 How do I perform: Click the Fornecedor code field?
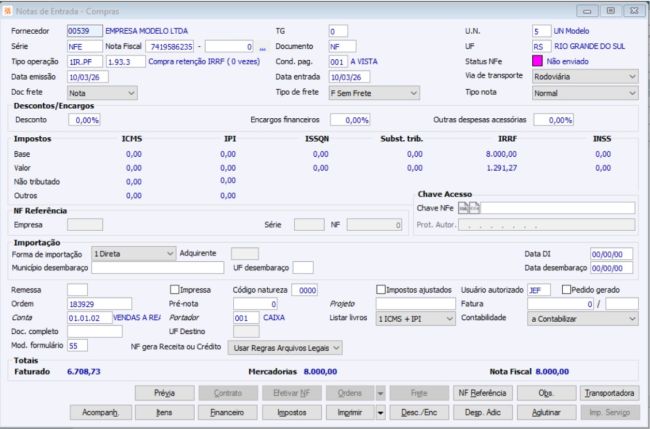tap(85, 31)
